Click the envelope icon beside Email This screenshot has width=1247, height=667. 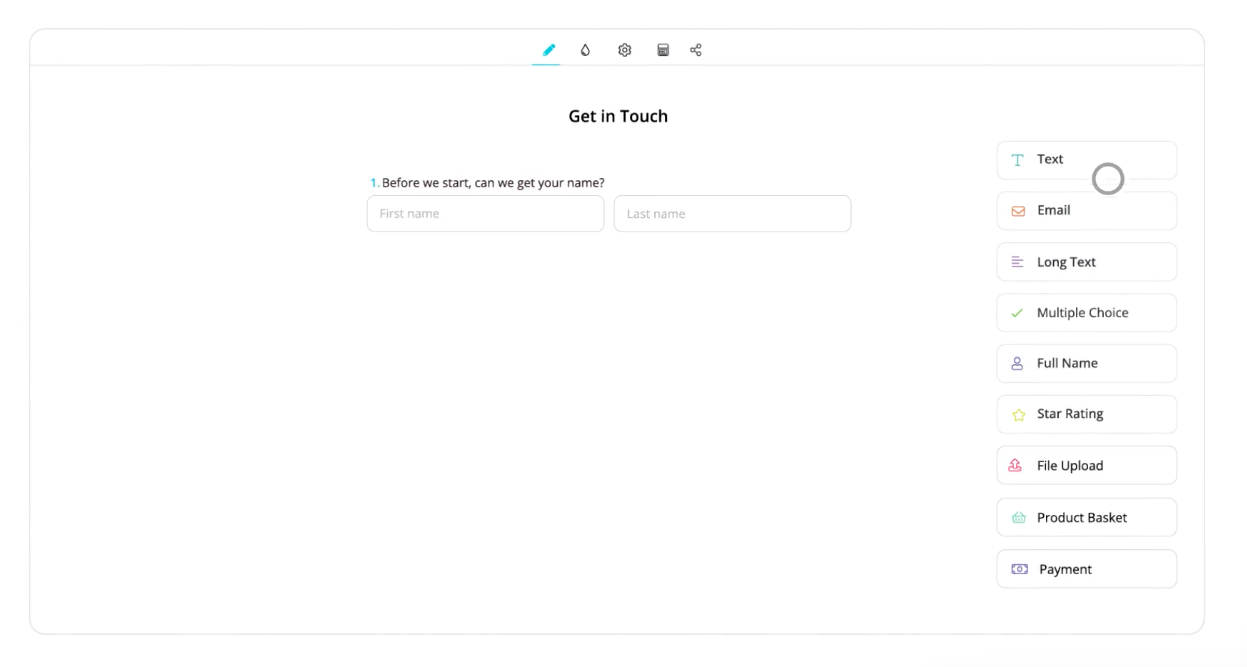click(x=1018, y=211)
